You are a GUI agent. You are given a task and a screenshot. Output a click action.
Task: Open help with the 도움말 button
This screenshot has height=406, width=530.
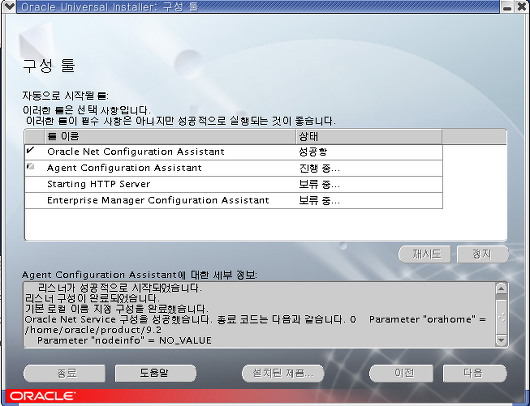(x=155, y=373)
